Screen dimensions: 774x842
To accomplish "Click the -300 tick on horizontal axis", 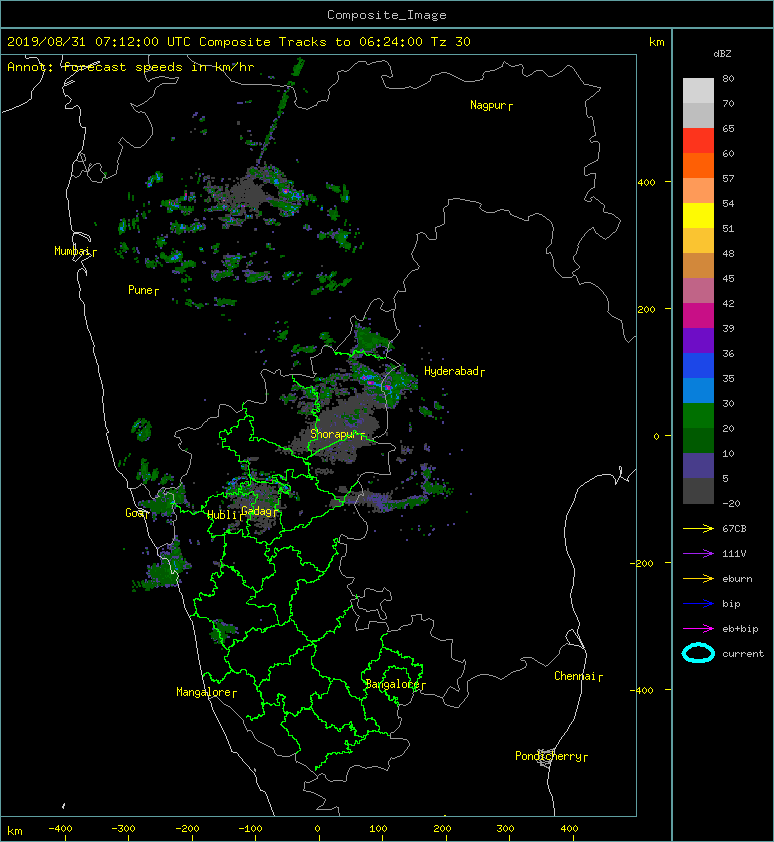I will [123, 829].
